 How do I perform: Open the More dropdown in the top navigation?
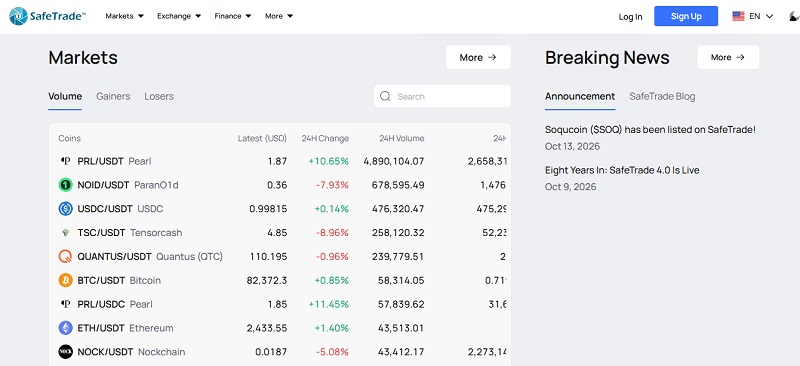[x=279, y=16]
